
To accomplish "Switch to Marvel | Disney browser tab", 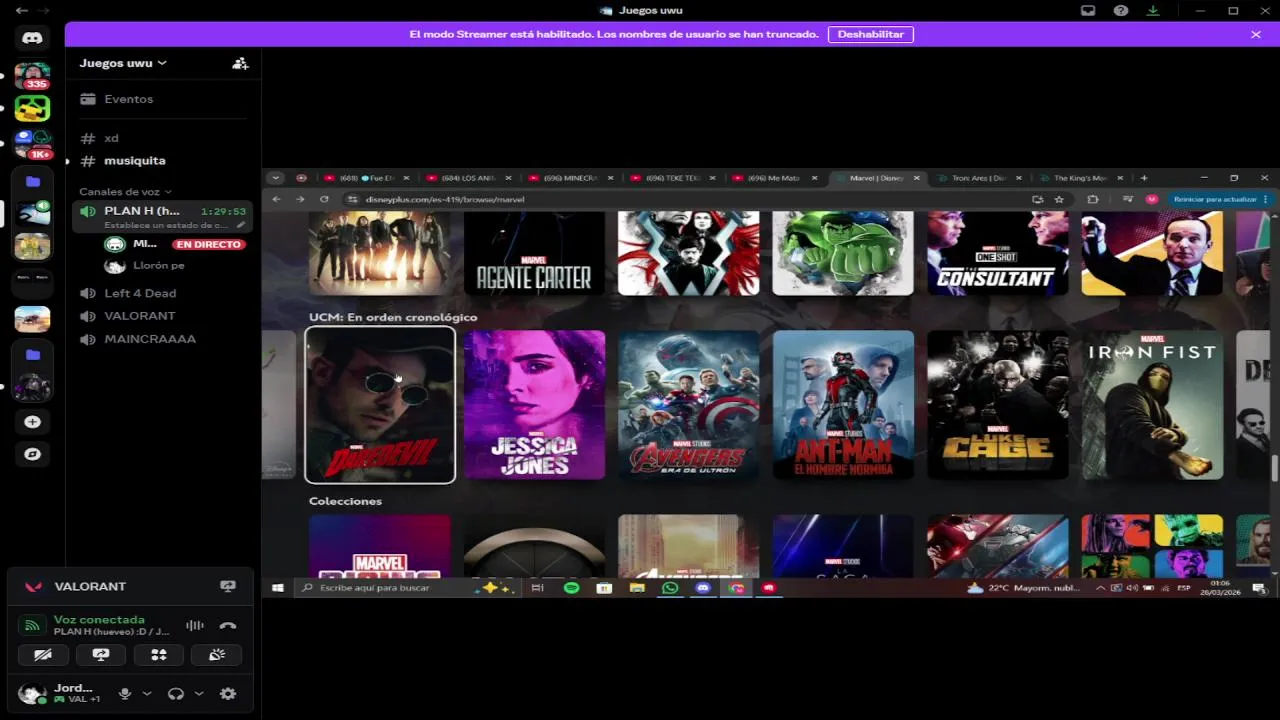I will (x=877, y=178).
